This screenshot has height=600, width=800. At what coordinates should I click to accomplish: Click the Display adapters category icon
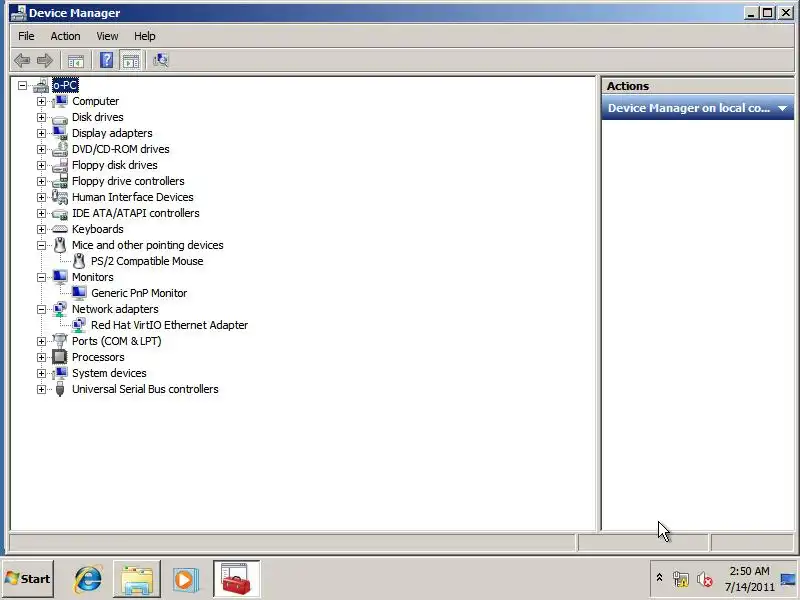coord(60,133)
